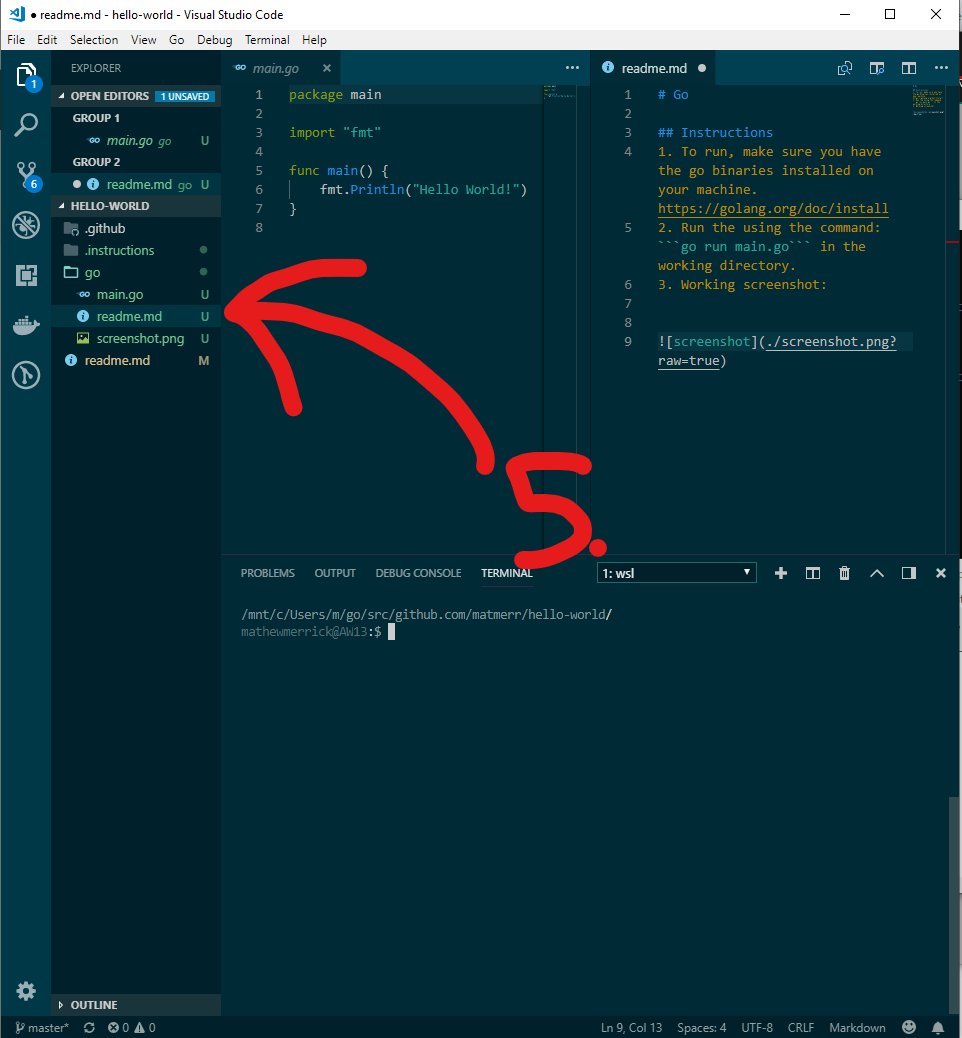Follow the golang.org/doc/install link
The height and width of the screenshot is (1038, 962).
(773, 209)
